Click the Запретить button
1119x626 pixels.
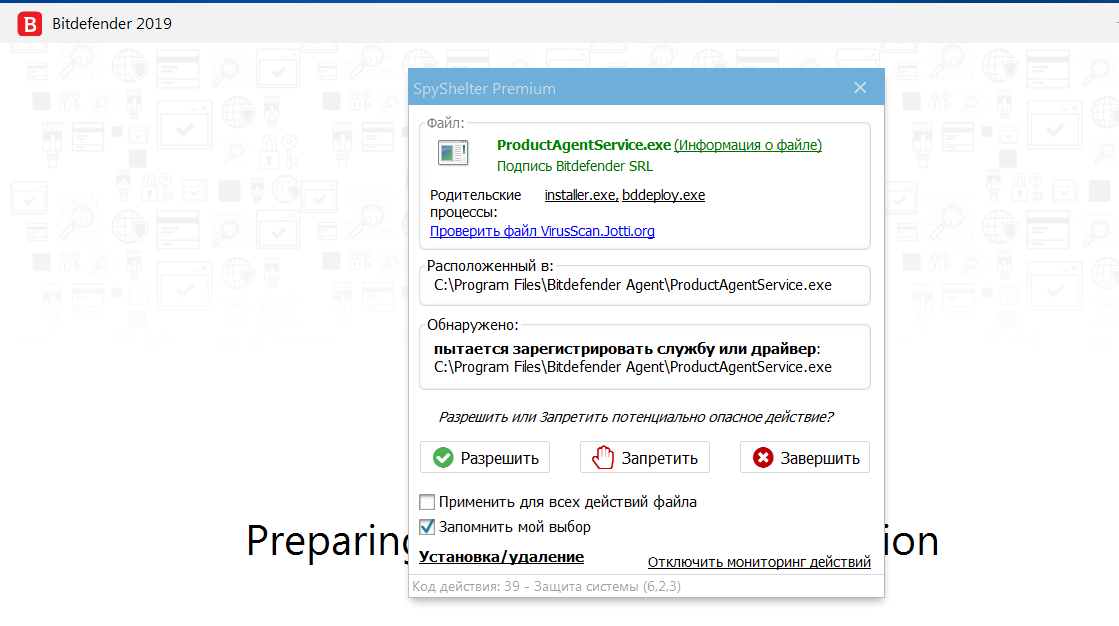point(644,458)
